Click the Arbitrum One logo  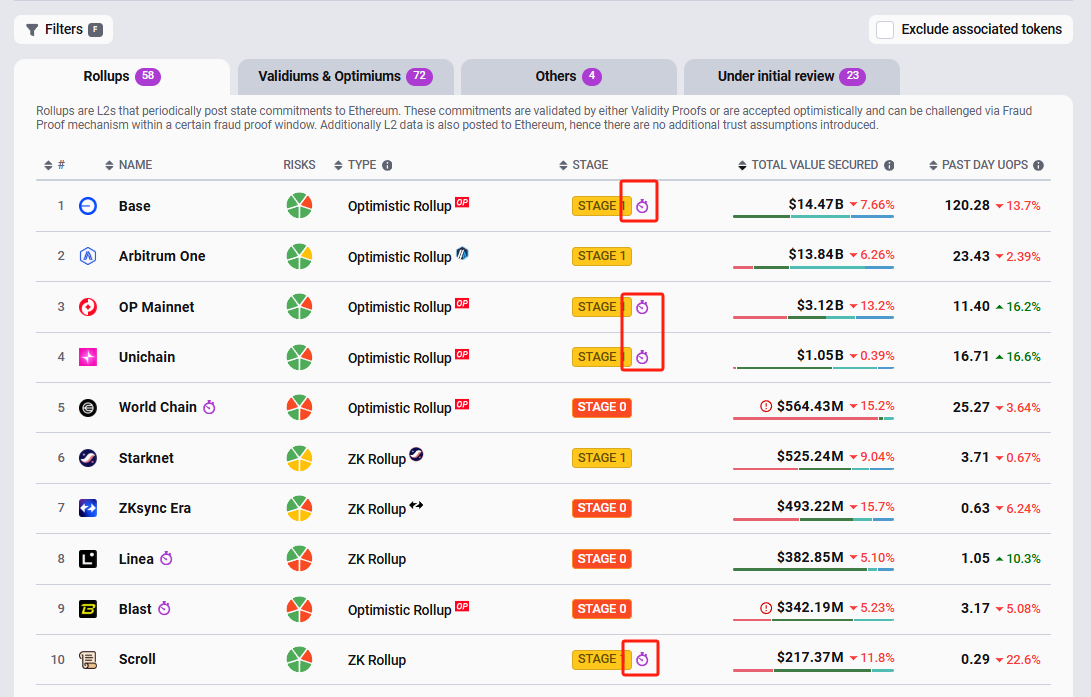point(88,256)
